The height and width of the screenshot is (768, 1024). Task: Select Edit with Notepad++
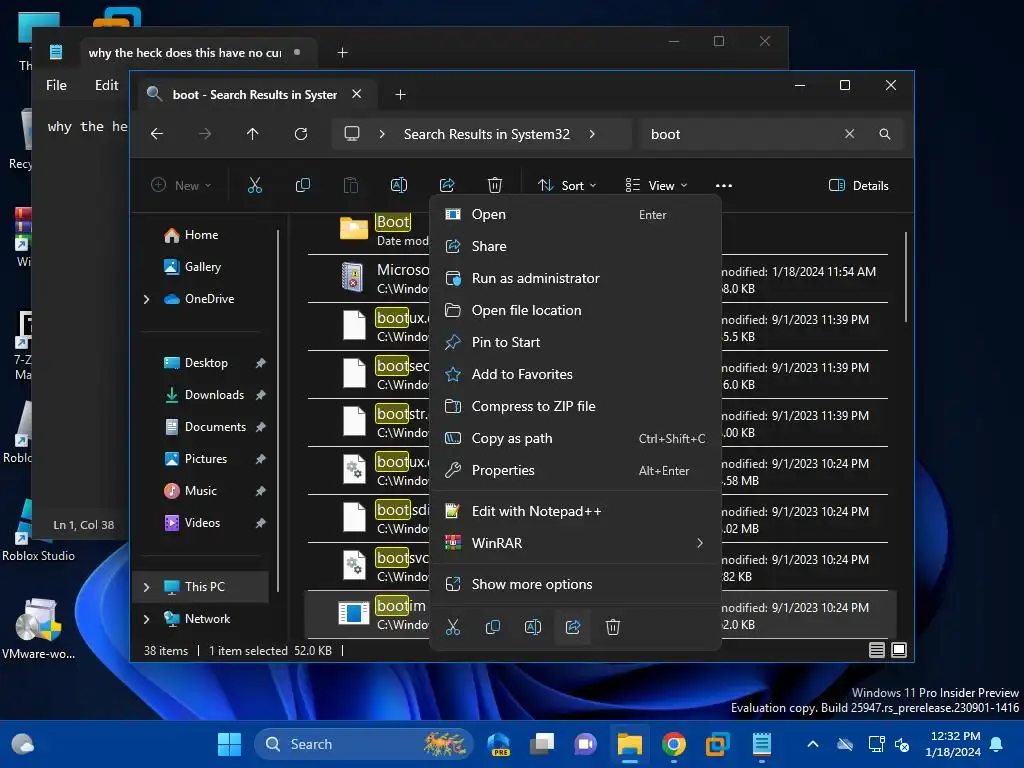(575, 511)
